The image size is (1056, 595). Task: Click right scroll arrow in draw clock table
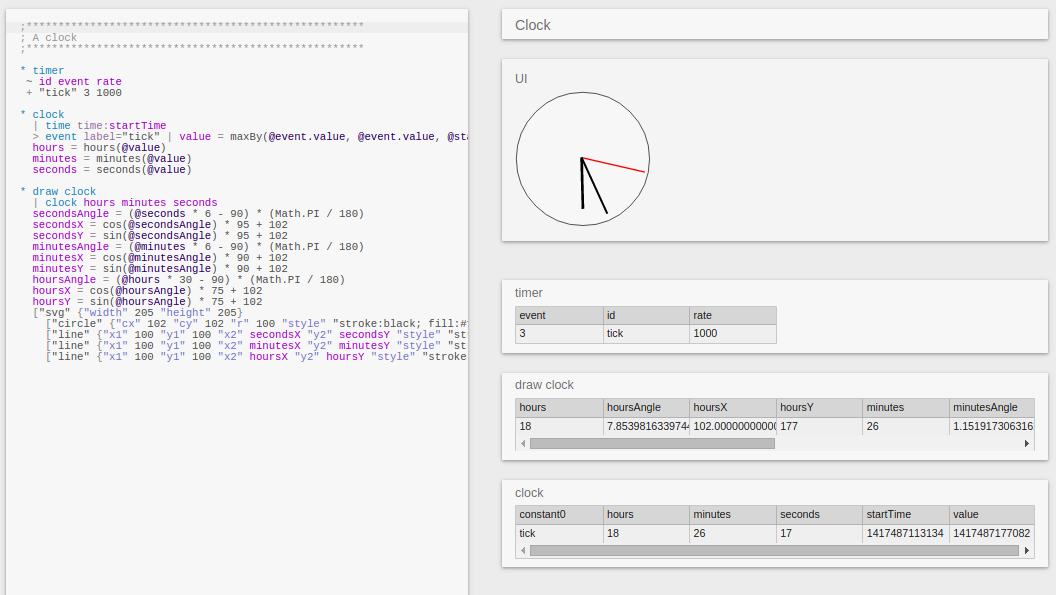[x=1027, y=443]
